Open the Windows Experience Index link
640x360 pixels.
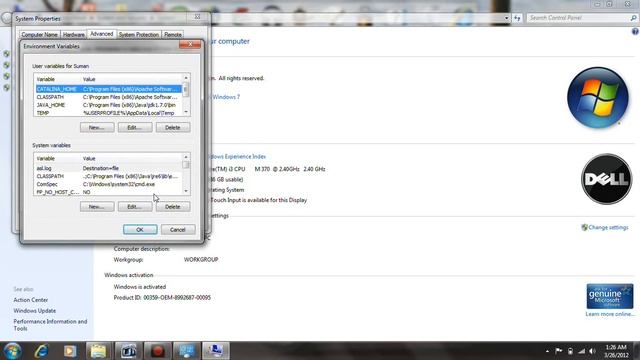pyautogui.click(x=238, y=156)
